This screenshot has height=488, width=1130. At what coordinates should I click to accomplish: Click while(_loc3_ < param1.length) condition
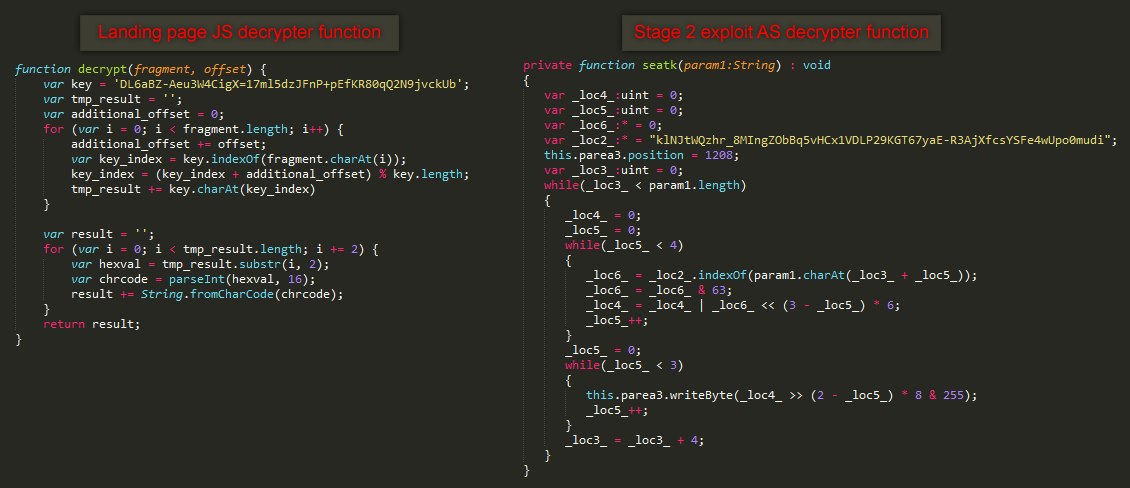(x=644, y=185)
